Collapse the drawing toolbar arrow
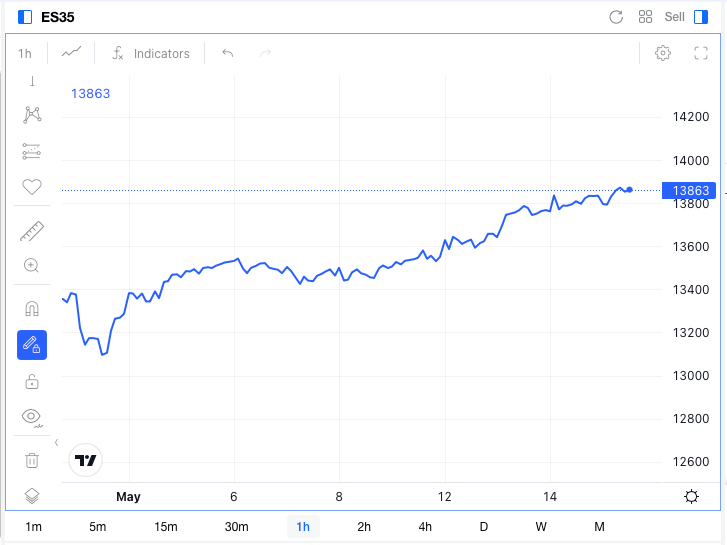This screenshot has height=545, width=727. 57,442
